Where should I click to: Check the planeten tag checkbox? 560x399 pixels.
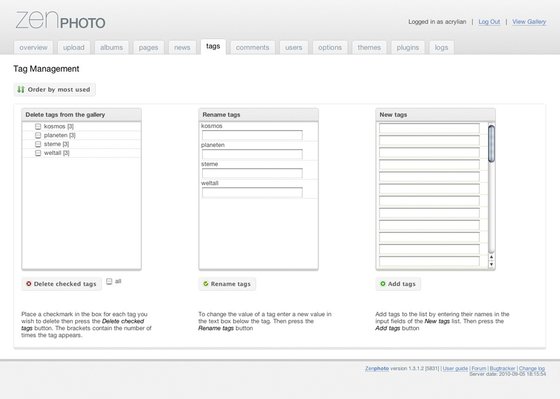coord(38,135)
